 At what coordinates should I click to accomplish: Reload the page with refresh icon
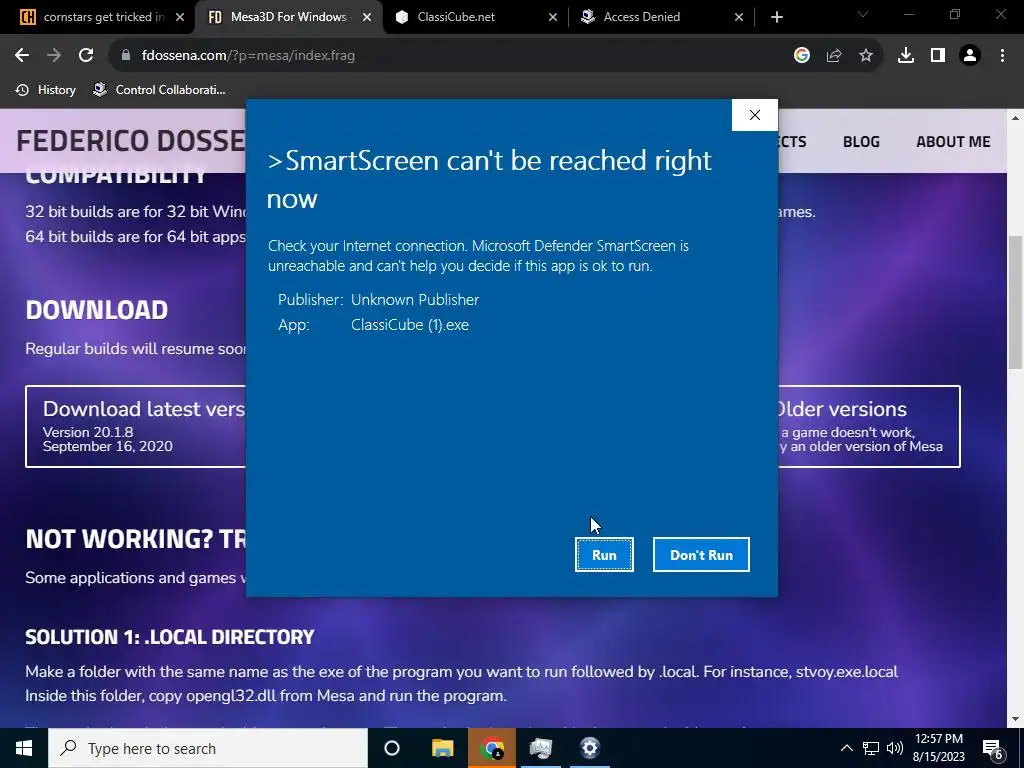86,56
